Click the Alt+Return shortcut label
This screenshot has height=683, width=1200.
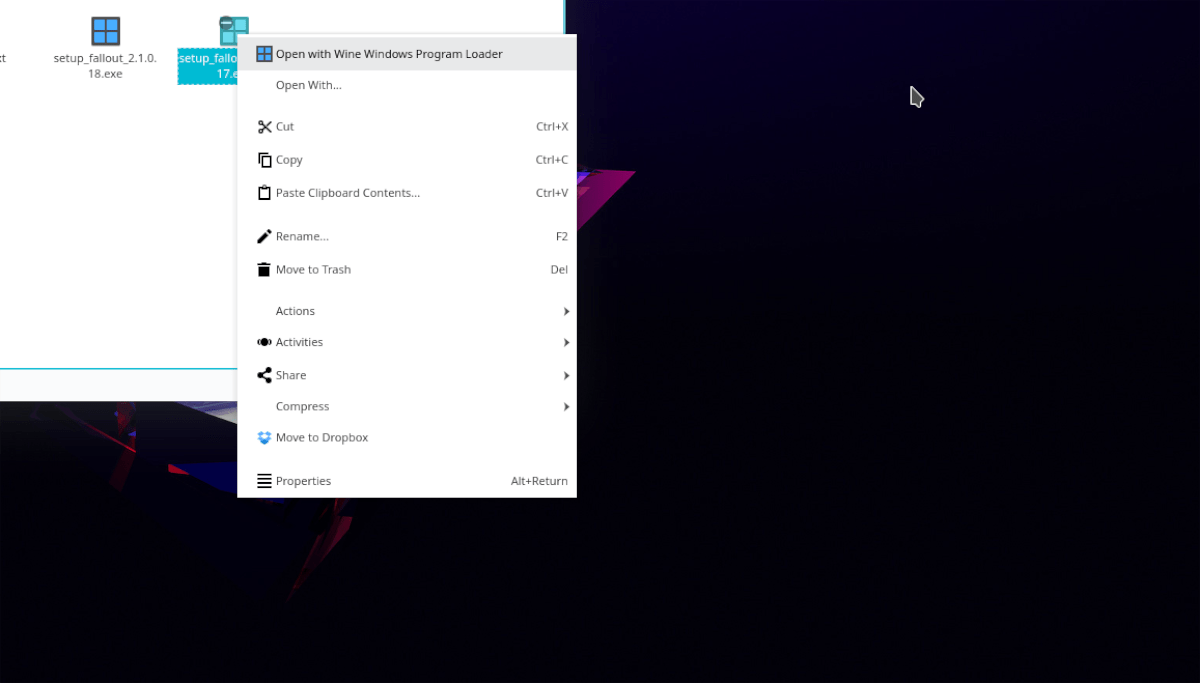tap(539, 481)
